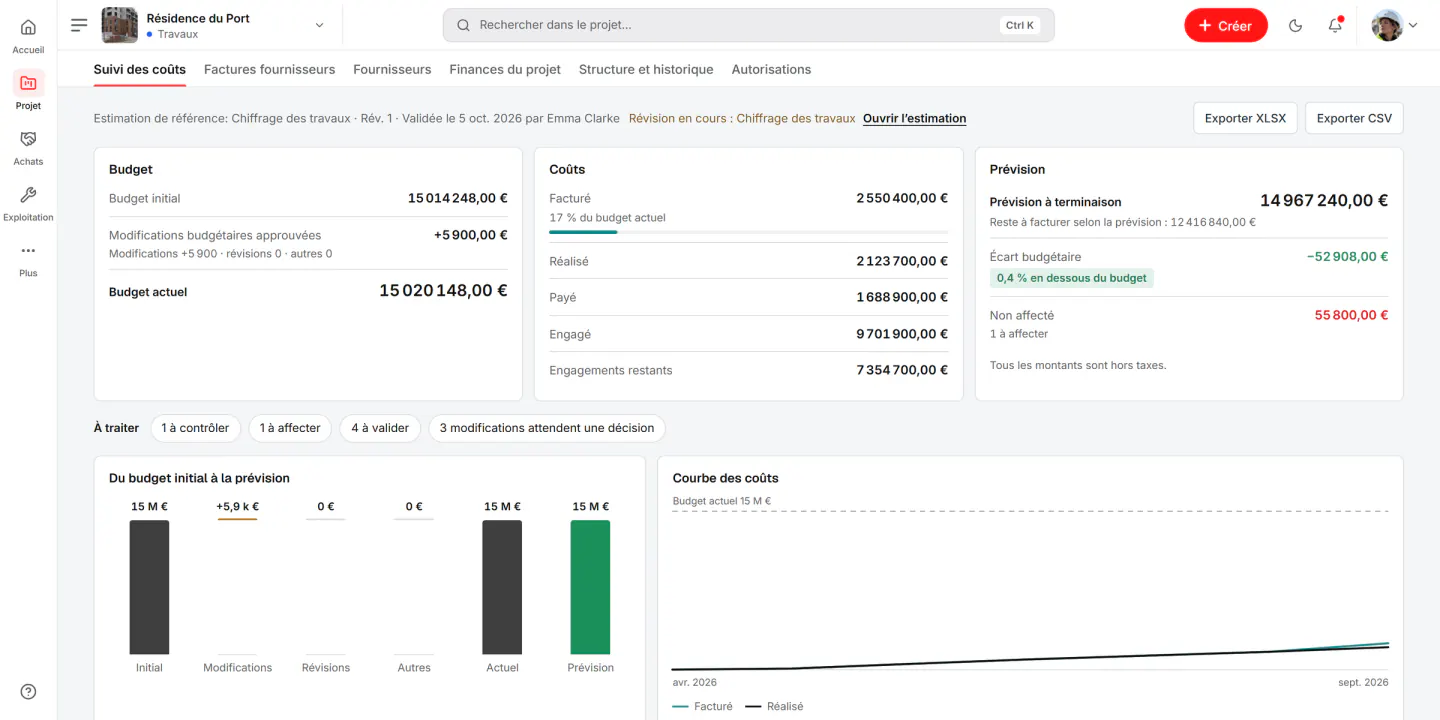Click Exporter XLSX

pyautogui.click(x=1246, y=118)
